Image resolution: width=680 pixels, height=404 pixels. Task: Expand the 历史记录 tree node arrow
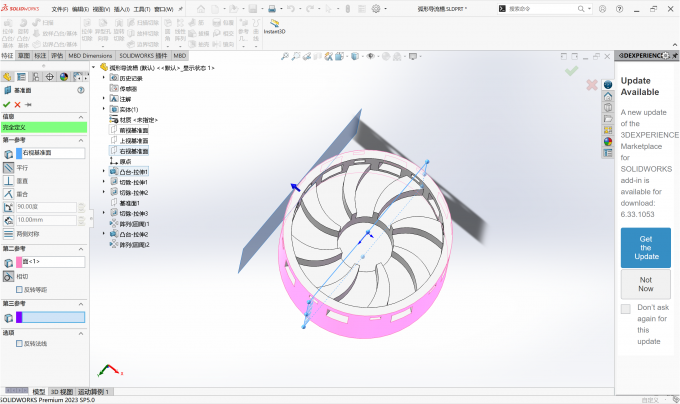104,78
